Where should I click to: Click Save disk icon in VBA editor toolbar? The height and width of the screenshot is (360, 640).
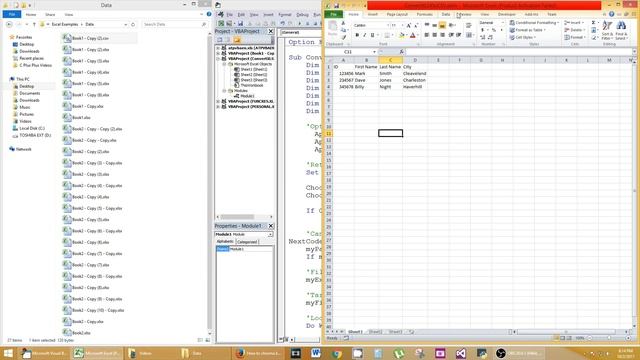[240, 24]
